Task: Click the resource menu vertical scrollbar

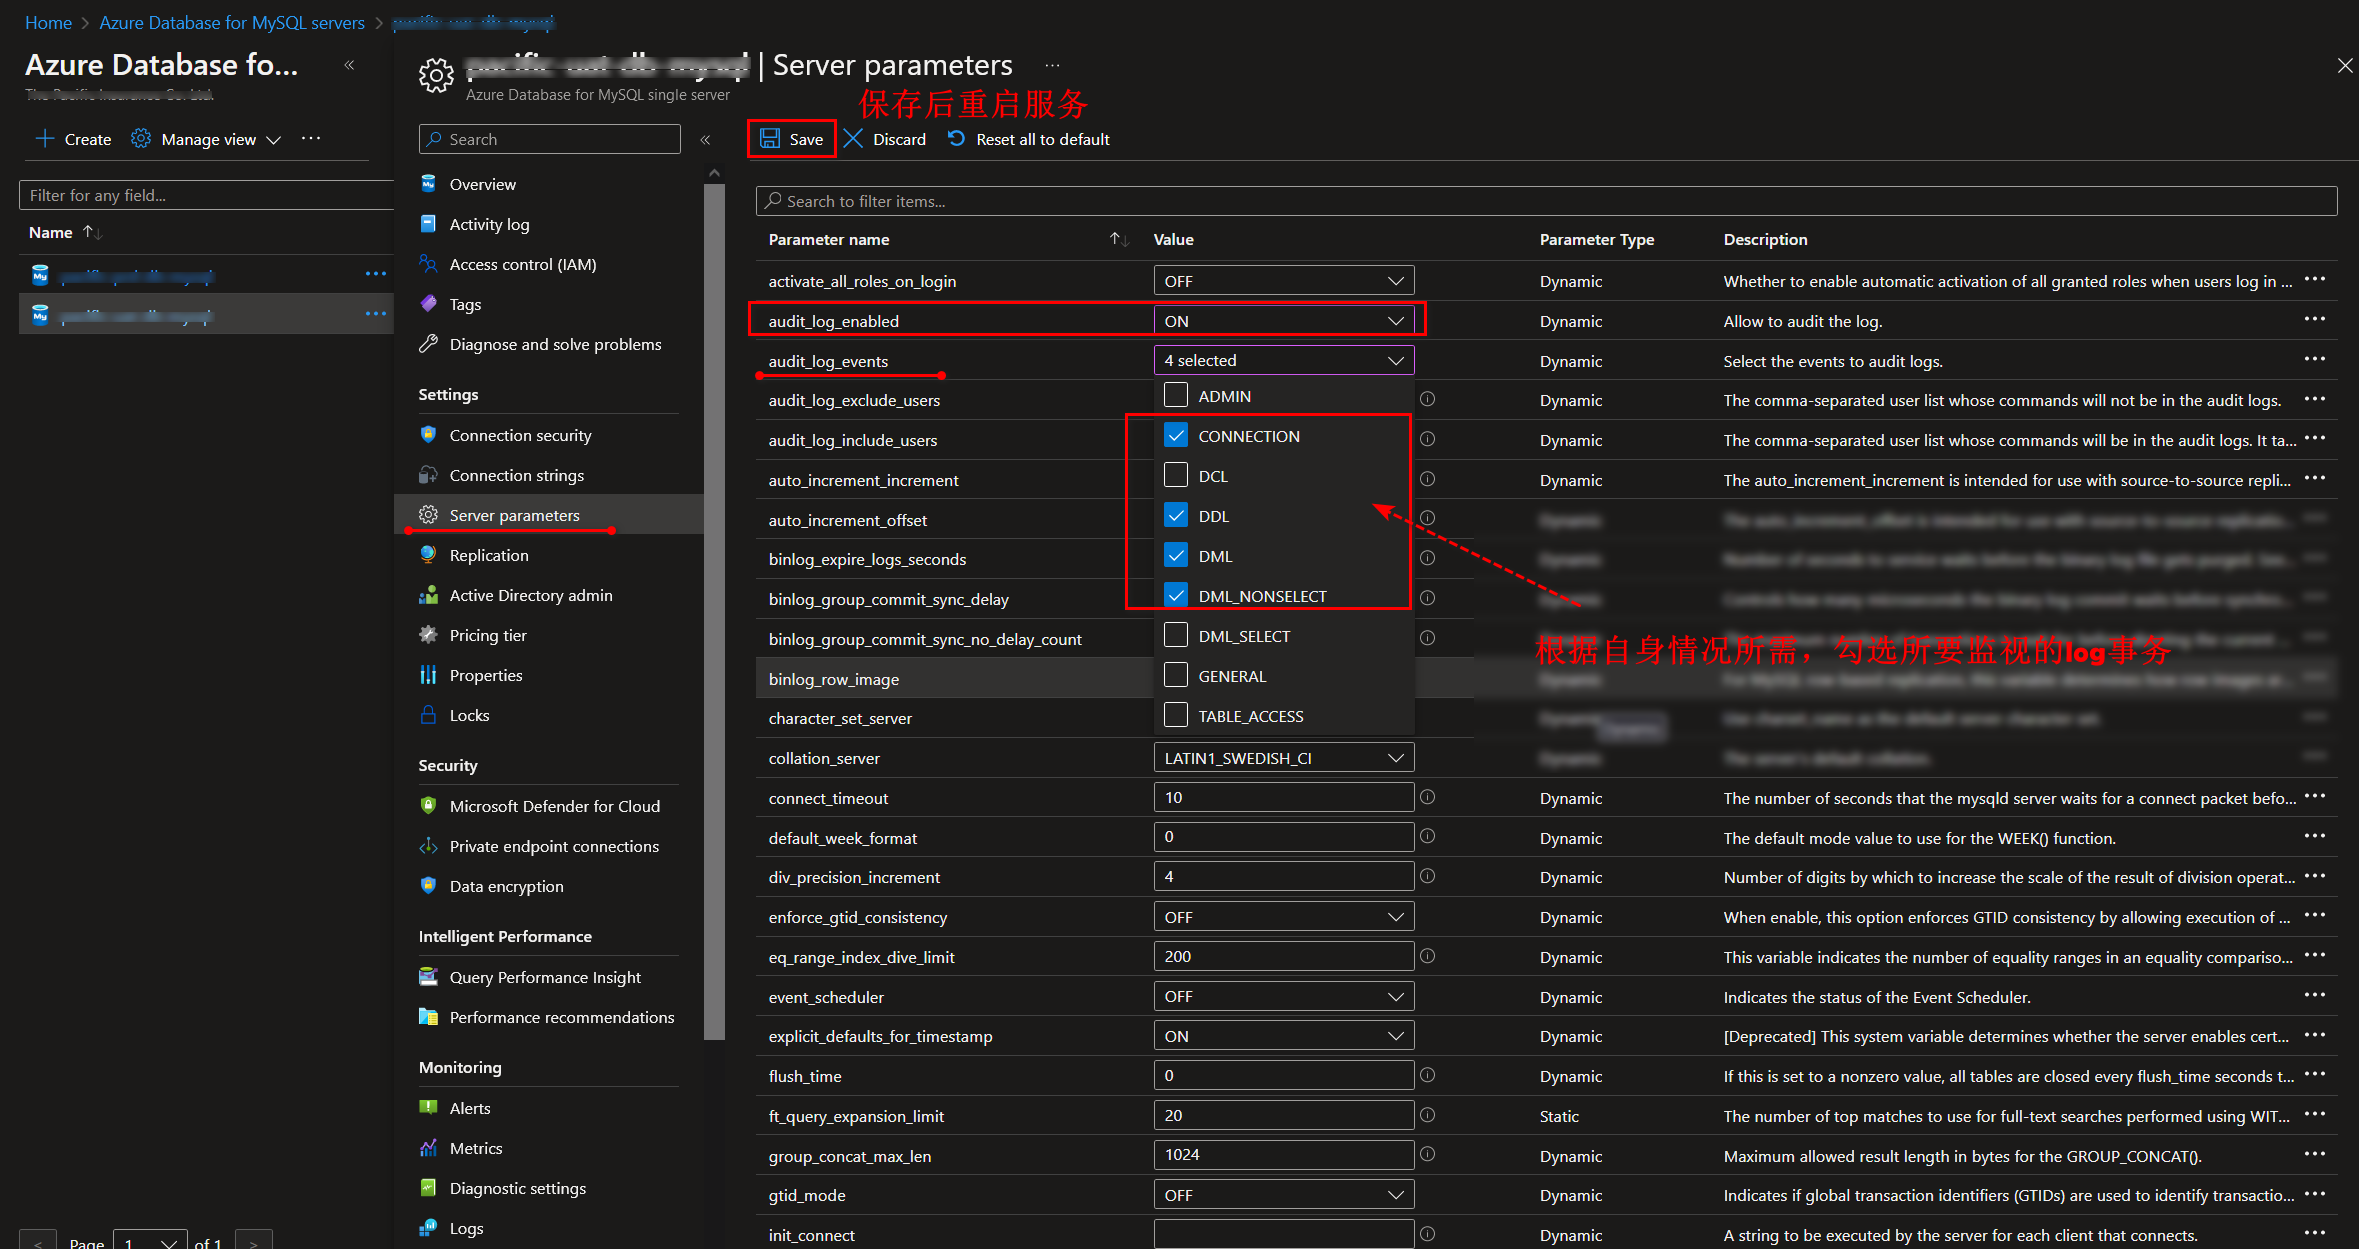Action: [x=714, y=610]
